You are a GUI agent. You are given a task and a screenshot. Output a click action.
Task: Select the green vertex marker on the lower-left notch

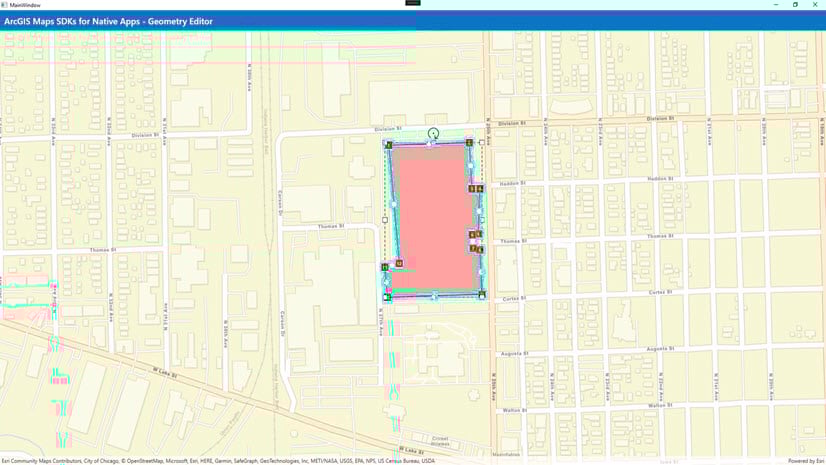coord(385,268)
